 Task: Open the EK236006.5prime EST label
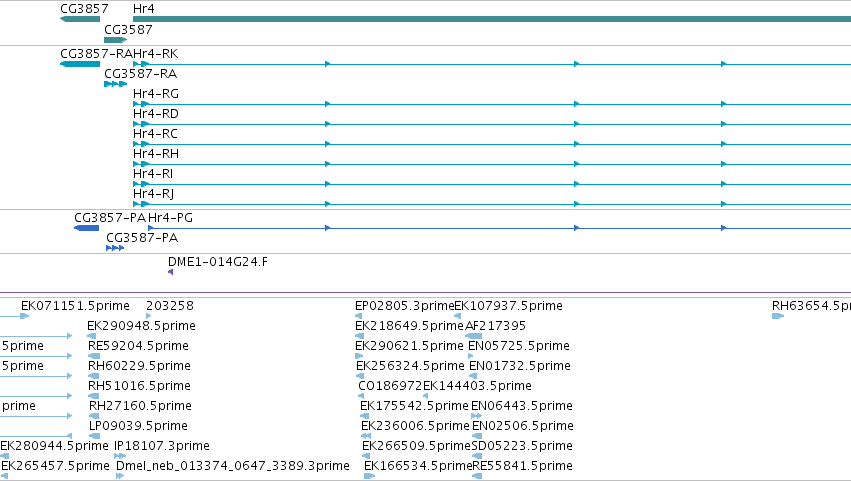[x=415, y=426]
